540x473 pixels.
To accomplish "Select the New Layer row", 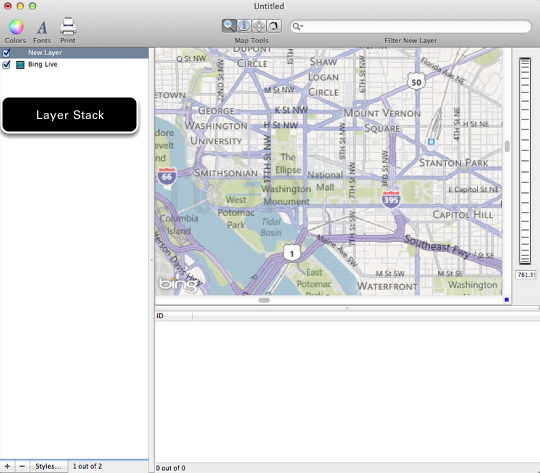I will tap(74, 53).
